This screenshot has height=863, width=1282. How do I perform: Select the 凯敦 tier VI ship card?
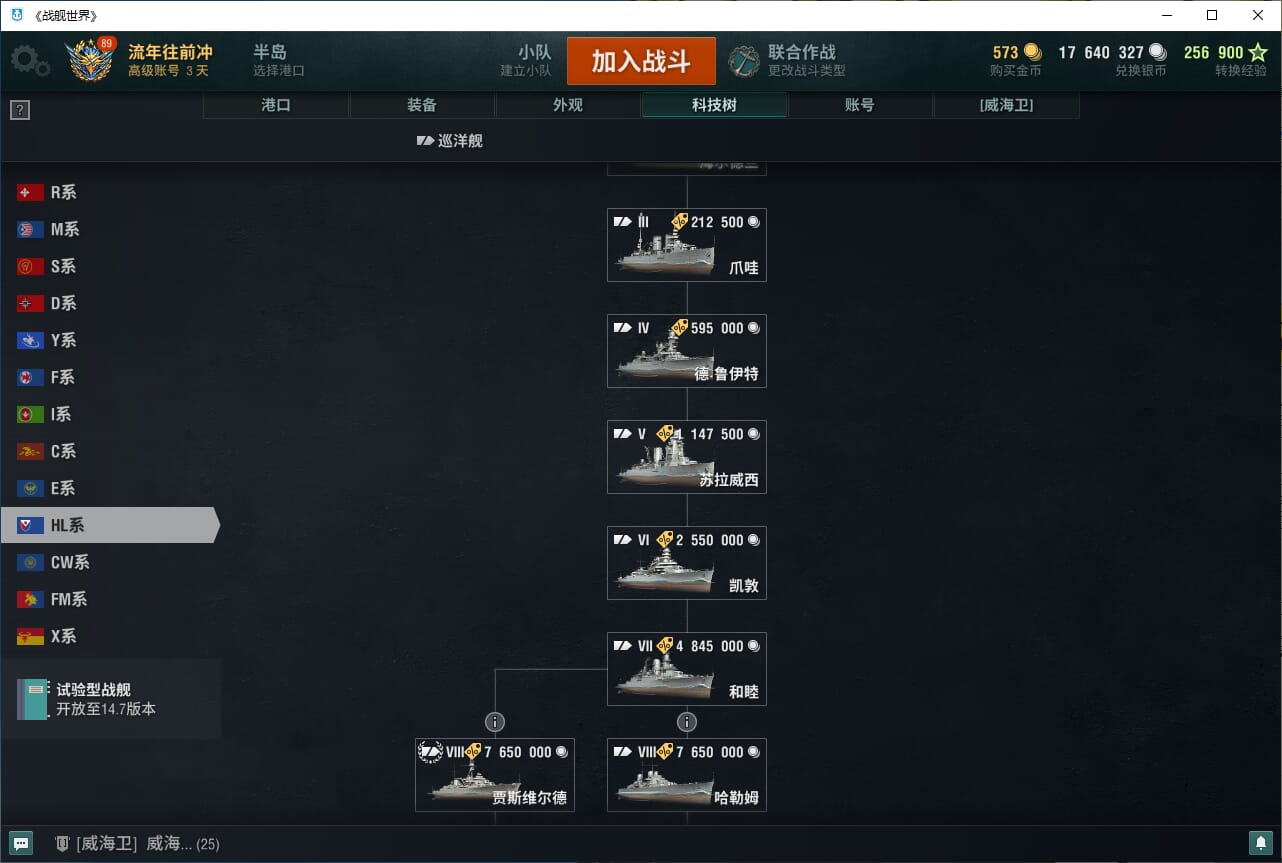[687, 563]
